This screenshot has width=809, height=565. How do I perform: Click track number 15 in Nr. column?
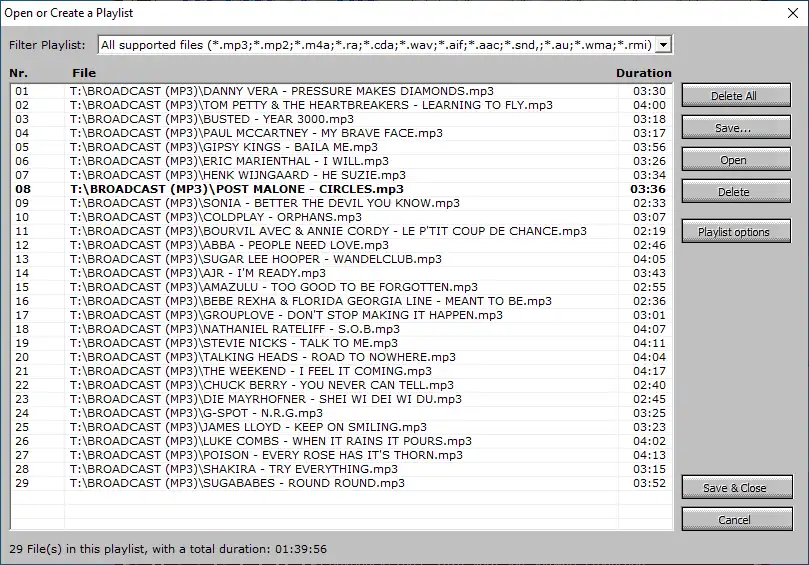22,287
